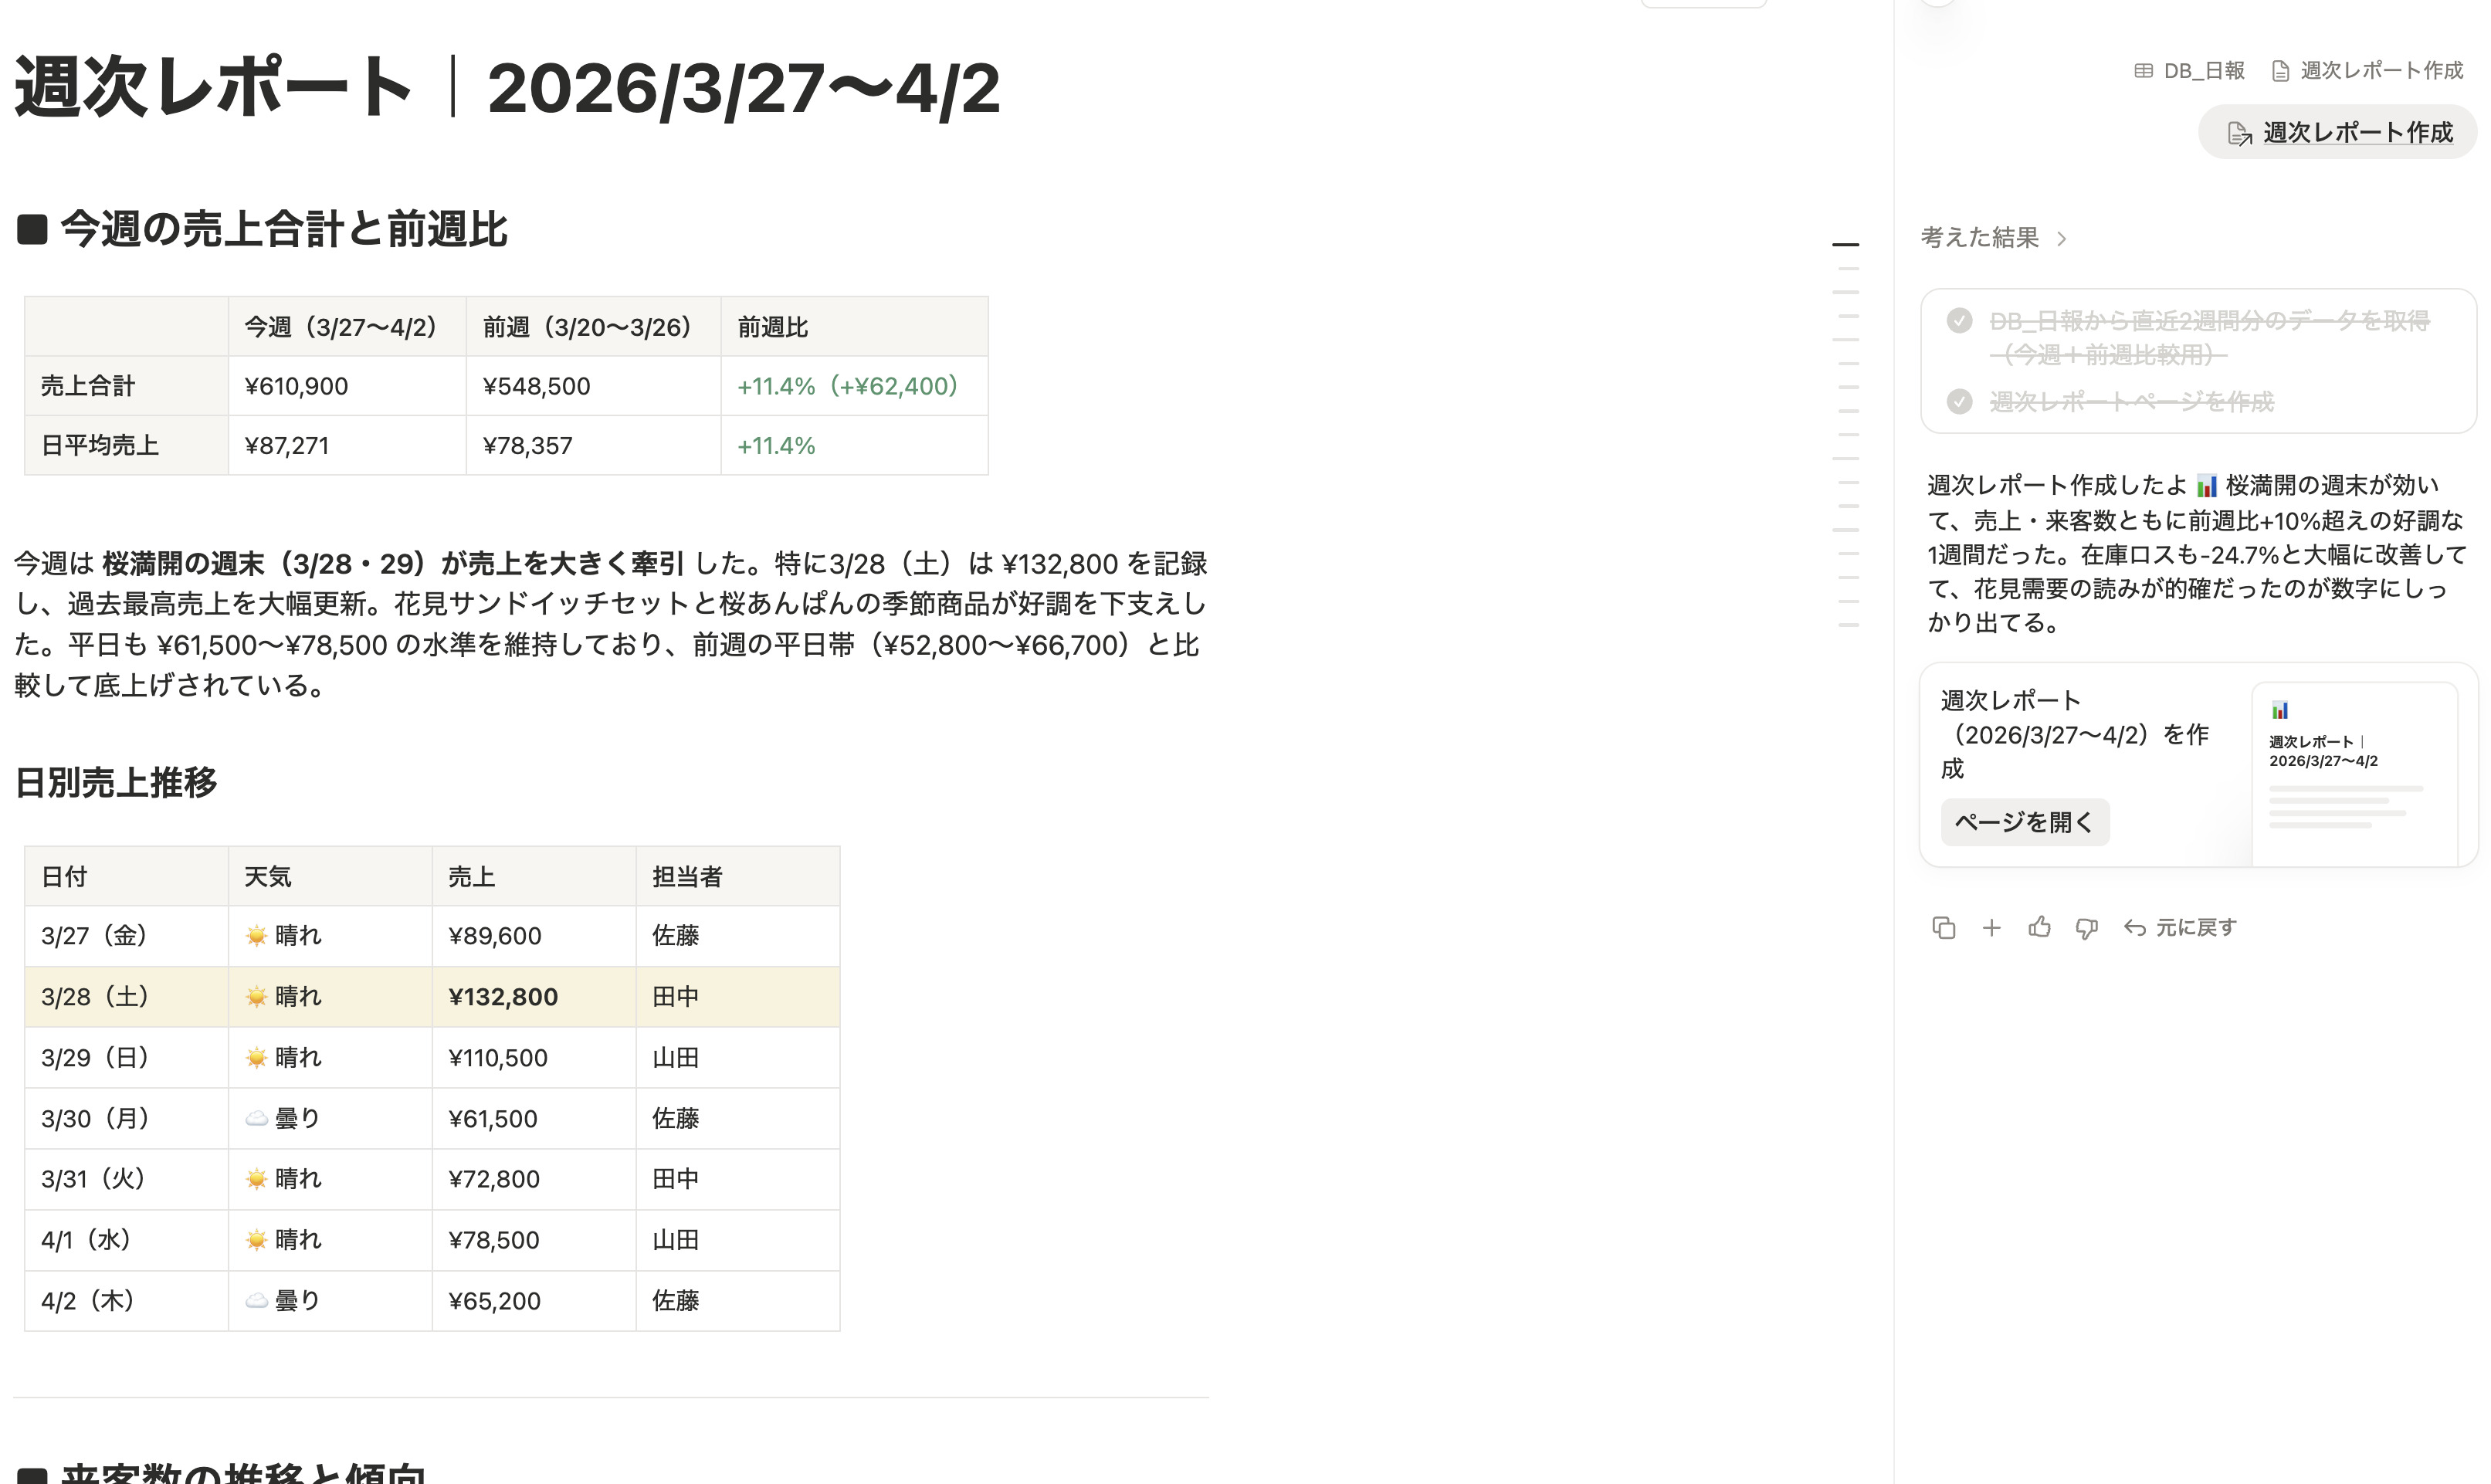Viewport: 2491px width, 1484px height.
Task: Expand the 考えた結果 thinking section
Action: pos(1979,238)
